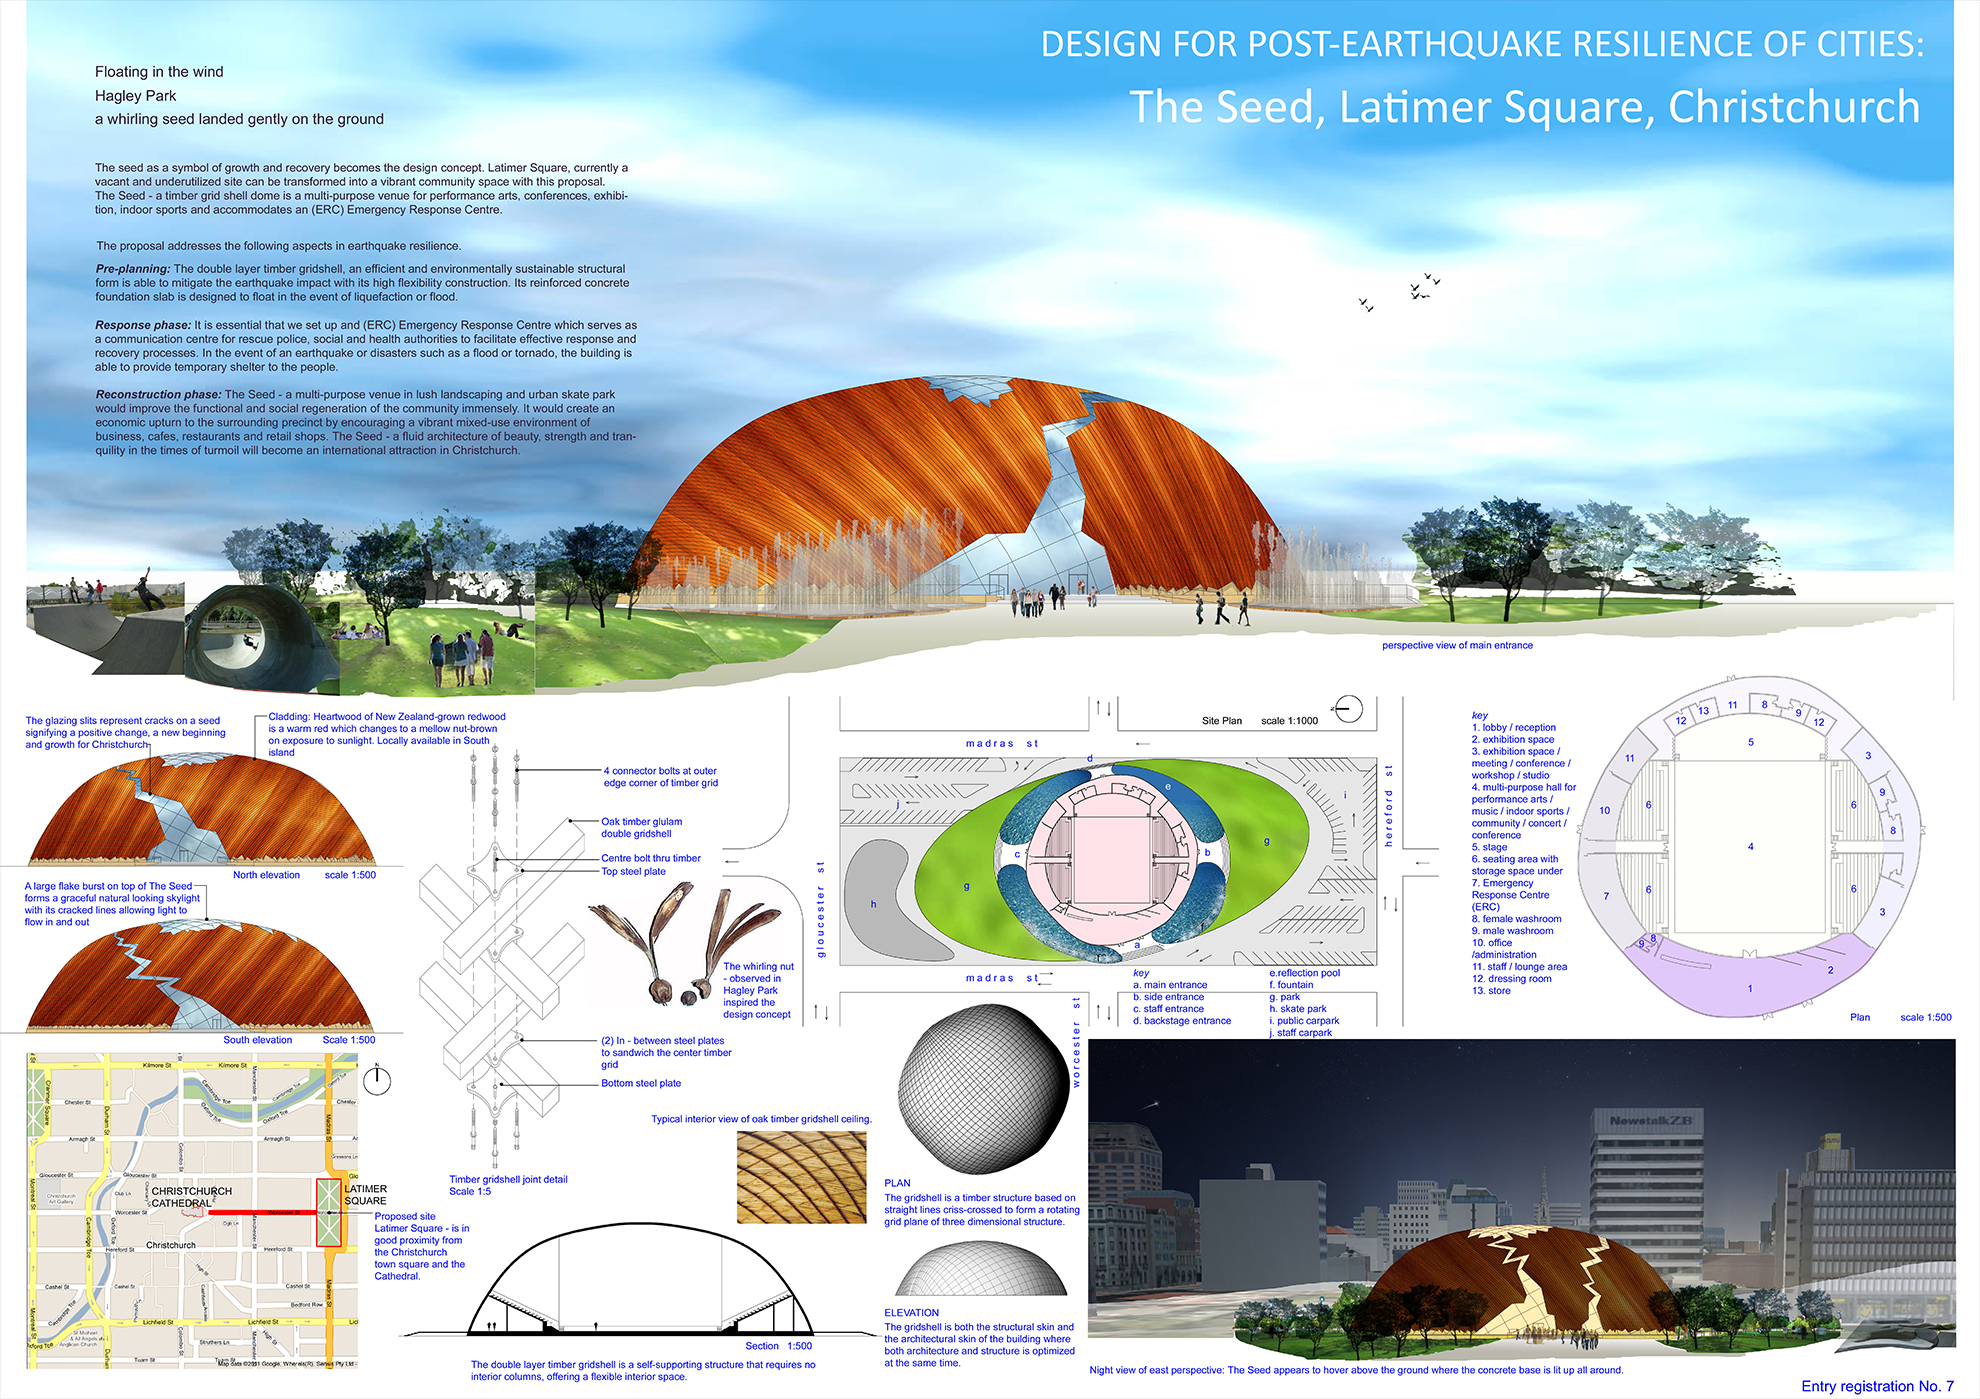Click the 'Oak timber glulam double gridshell' annotation
Viewport: 1980px width, 1399px height.
641,828
